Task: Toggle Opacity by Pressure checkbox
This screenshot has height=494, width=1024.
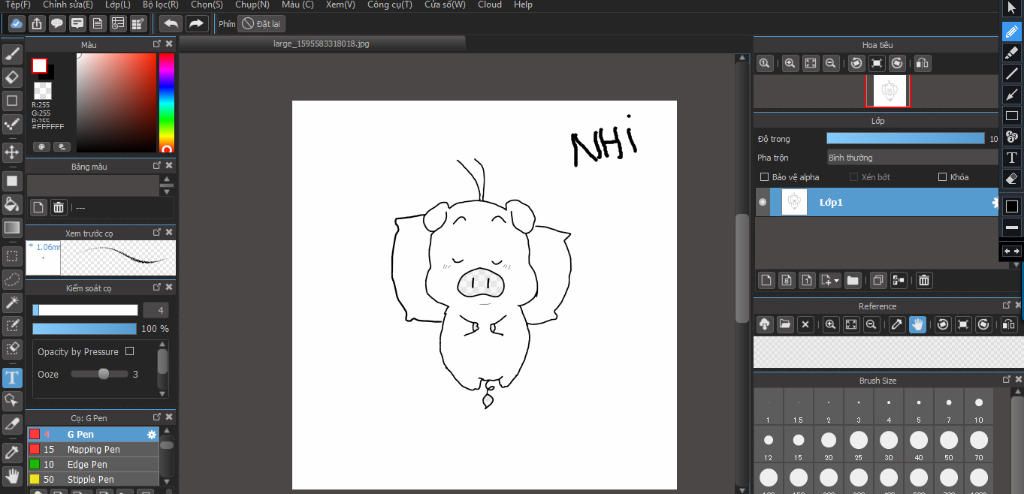Action: point(129,352)
